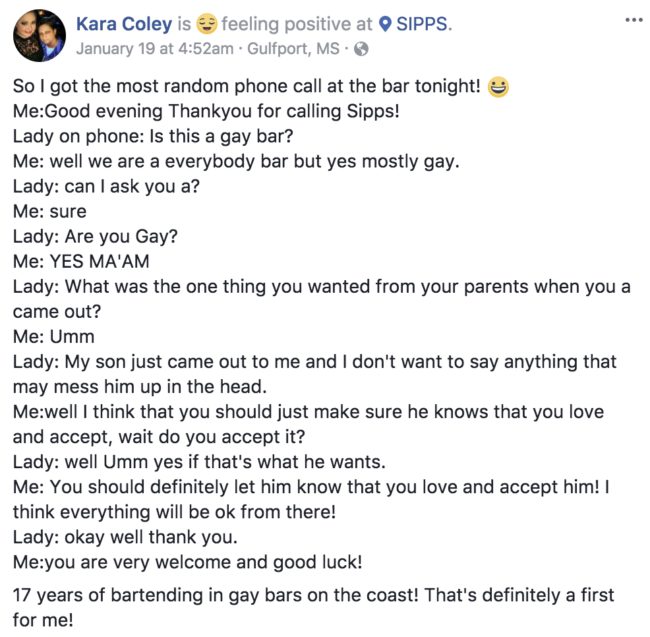Open the post options three-dot menu

click(633, 20)
